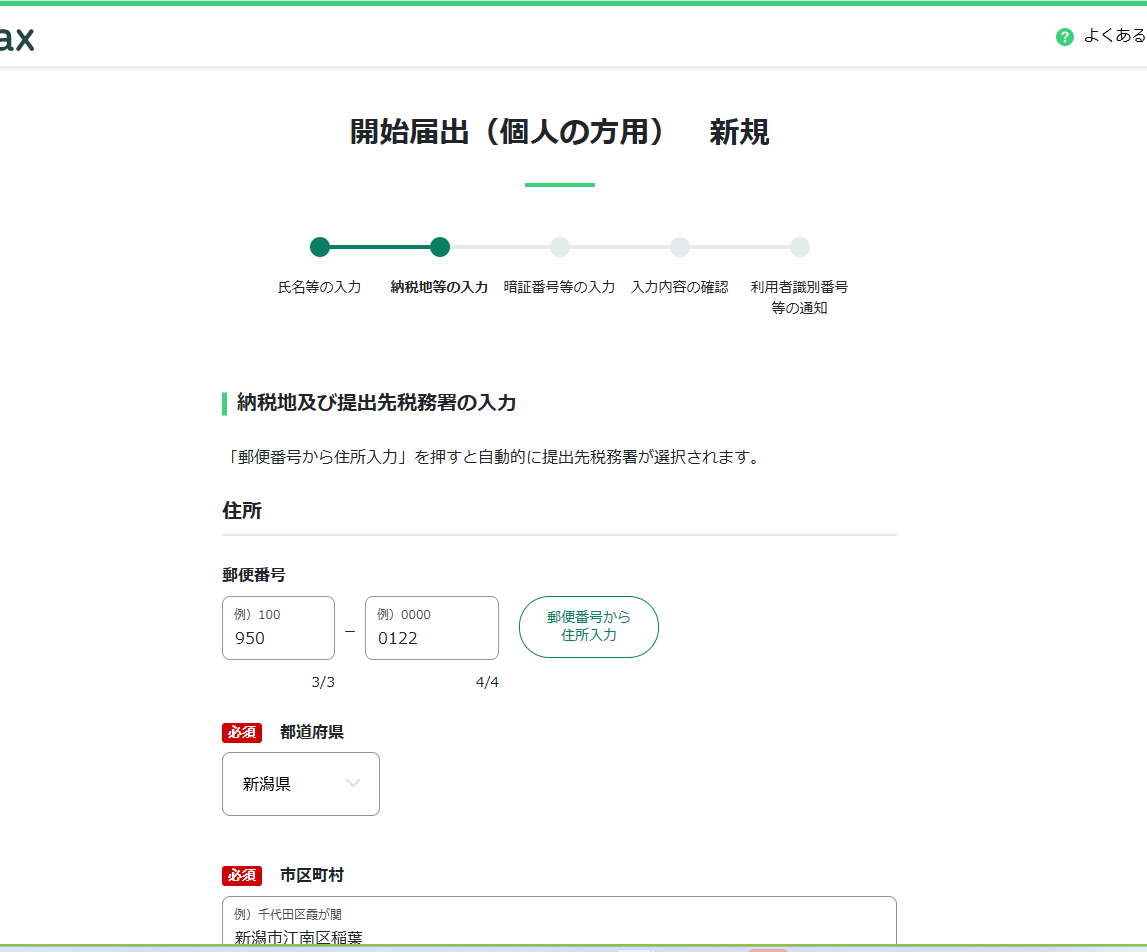Screen dimensions: 1147x952
Task: Click the 納税地等の入力 step label
Action: point(439,287)
